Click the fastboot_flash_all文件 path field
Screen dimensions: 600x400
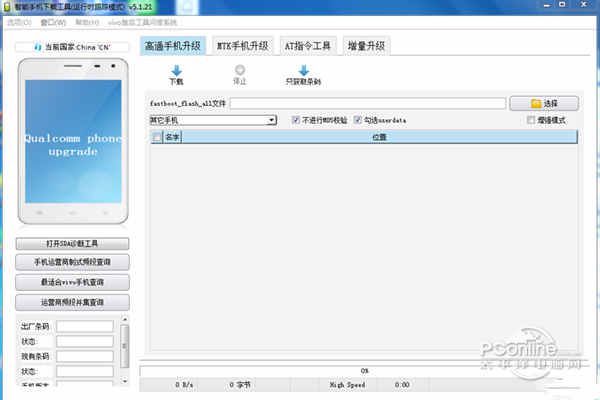click(x=368, y=103)
